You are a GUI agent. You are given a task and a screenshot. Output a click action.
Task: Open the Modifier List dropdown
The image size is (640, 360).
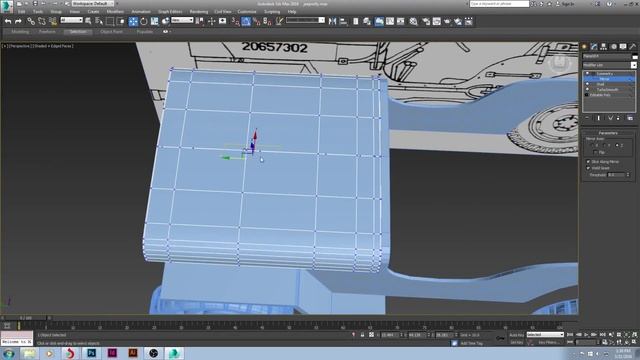609,65
